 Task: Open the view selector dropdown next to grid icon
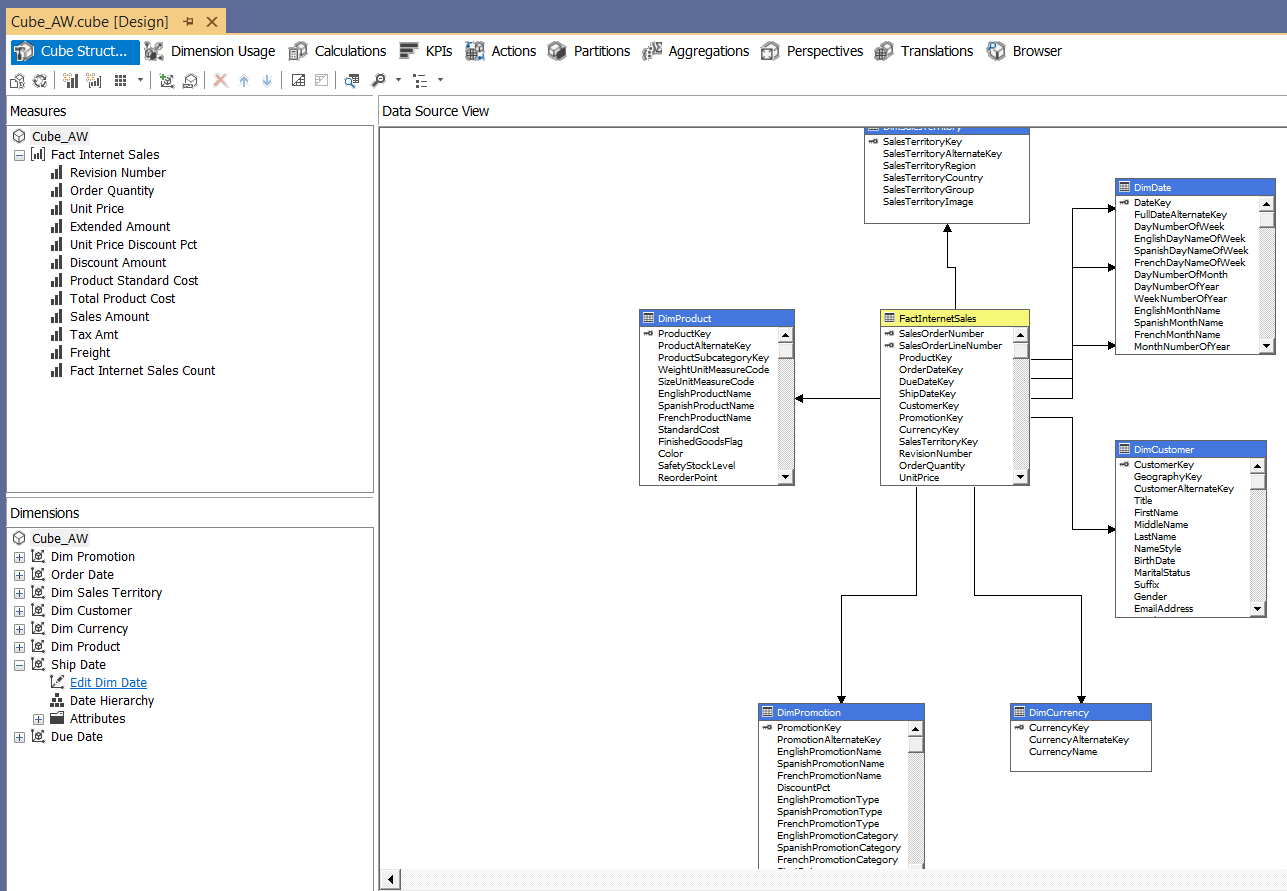pos(141,80)
